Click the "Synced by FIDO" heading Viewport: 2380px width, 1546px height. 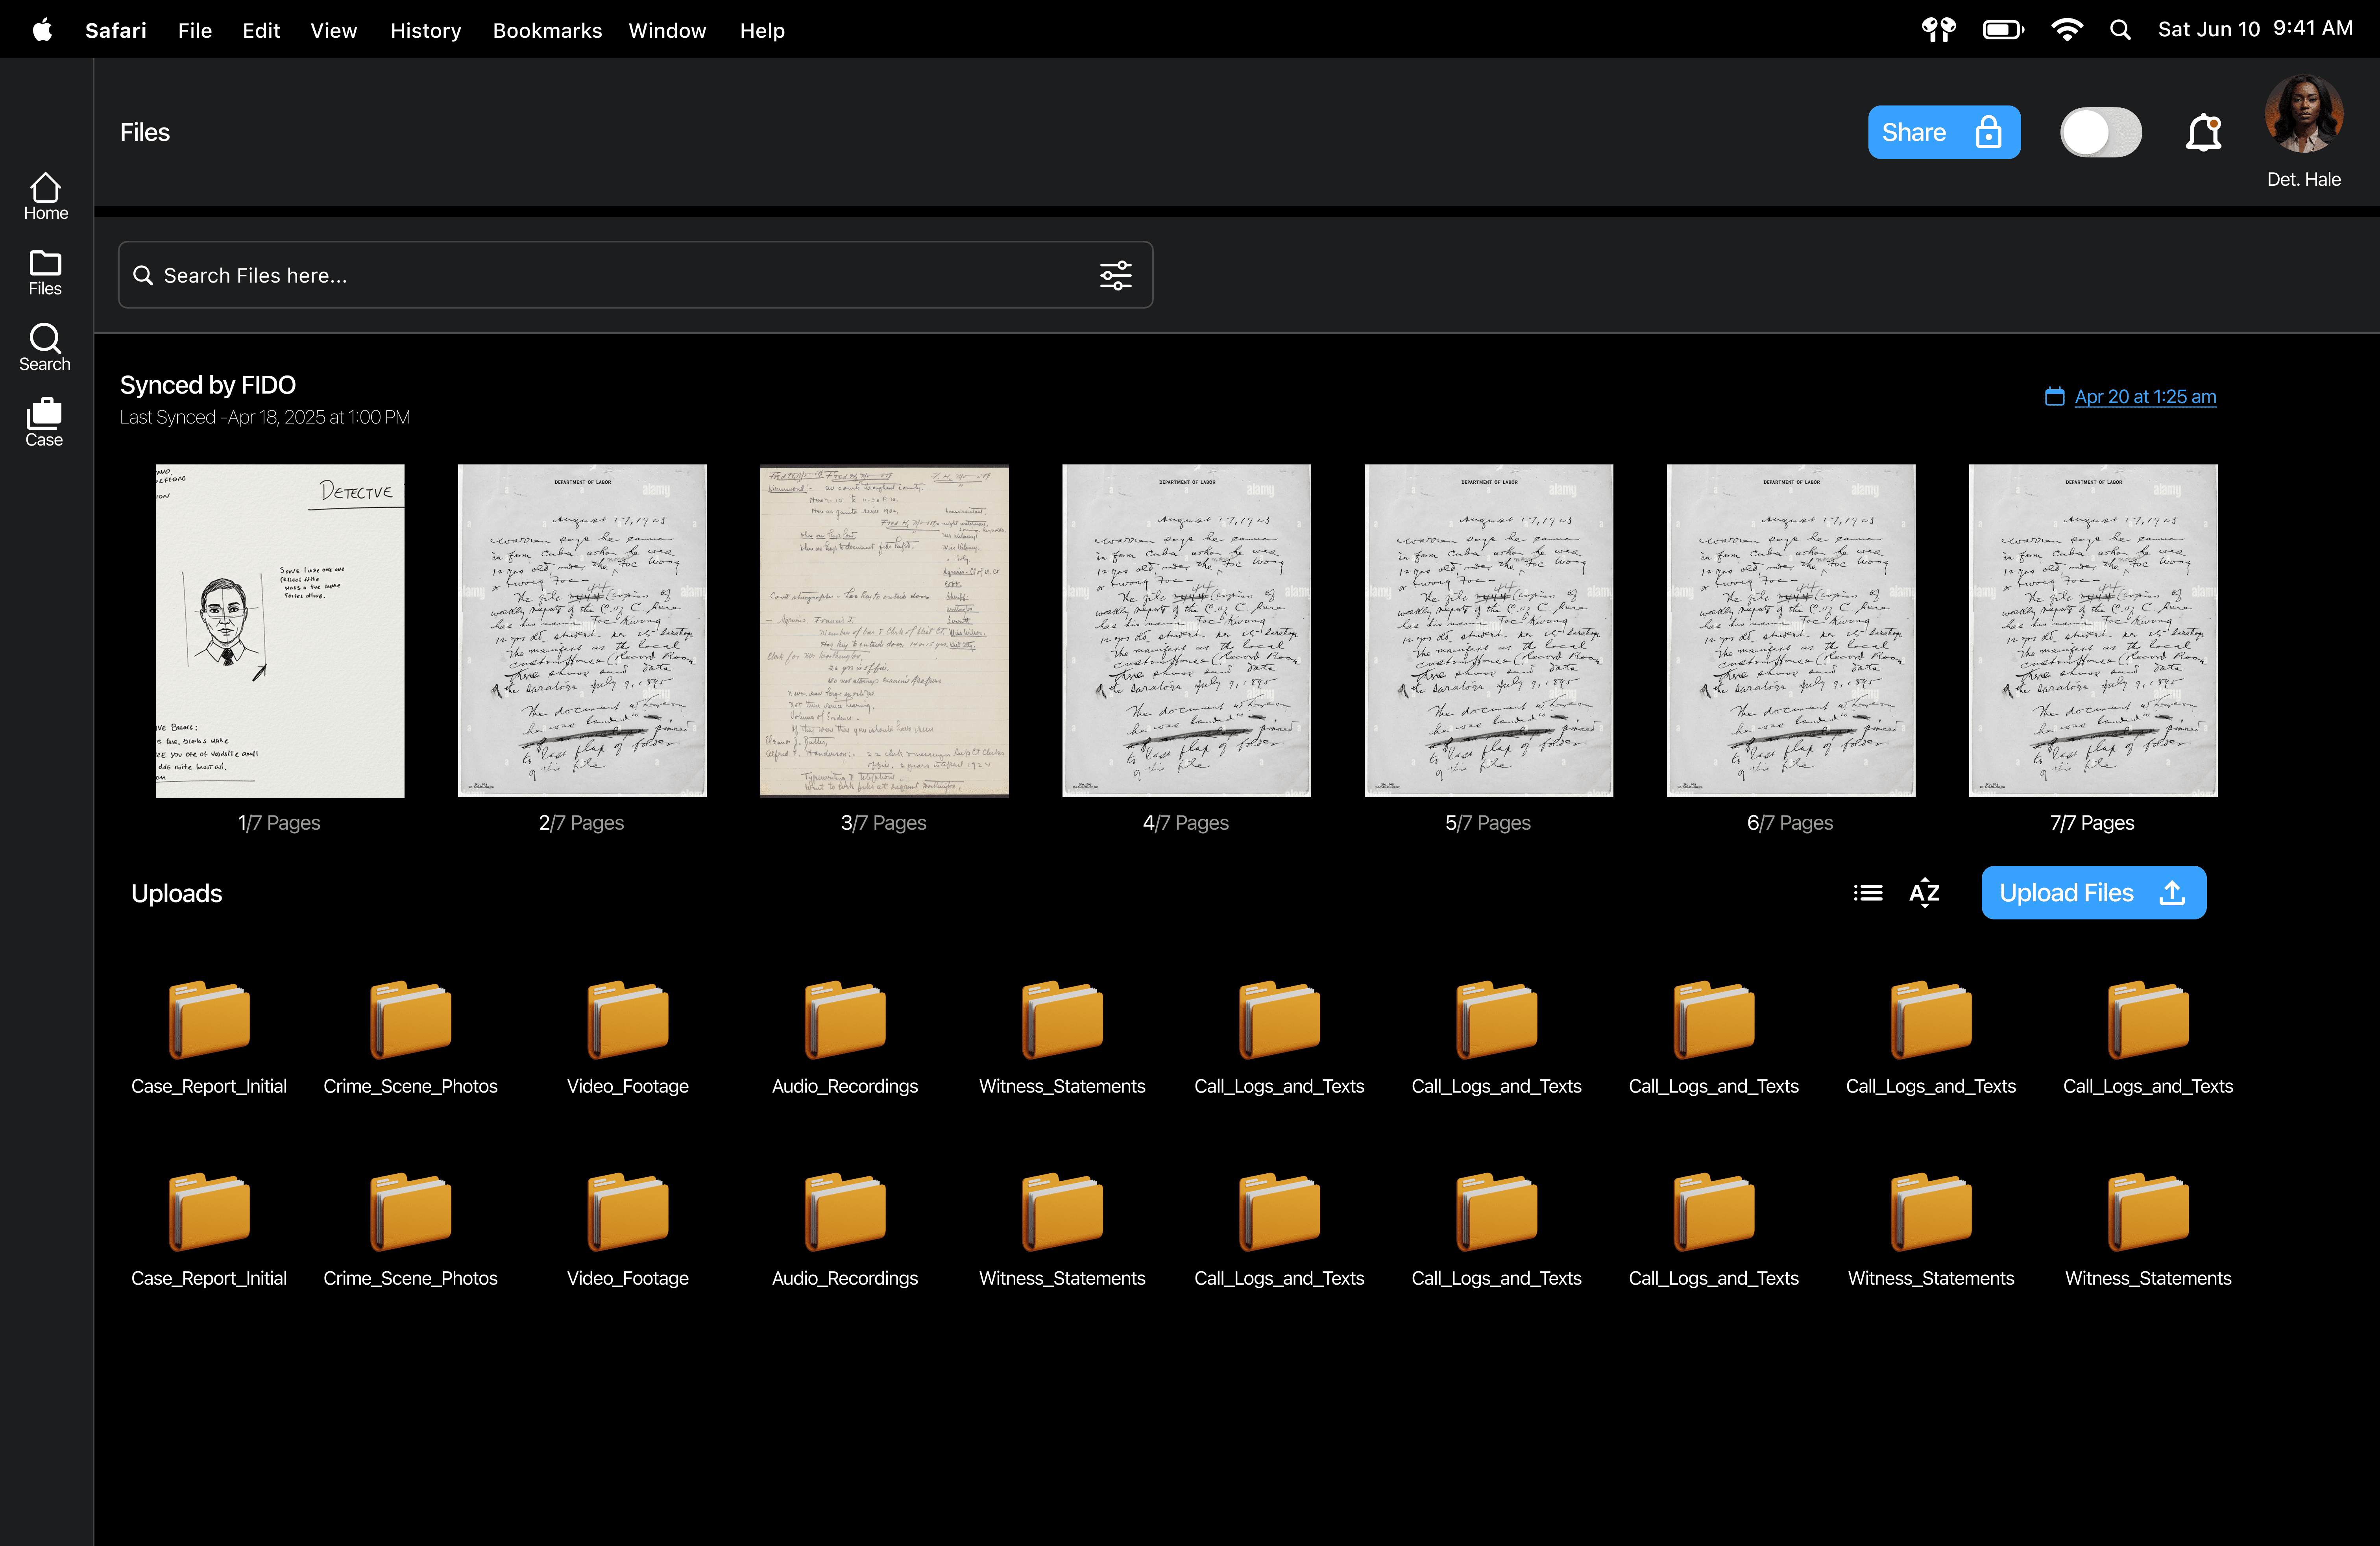coord(208,385)
